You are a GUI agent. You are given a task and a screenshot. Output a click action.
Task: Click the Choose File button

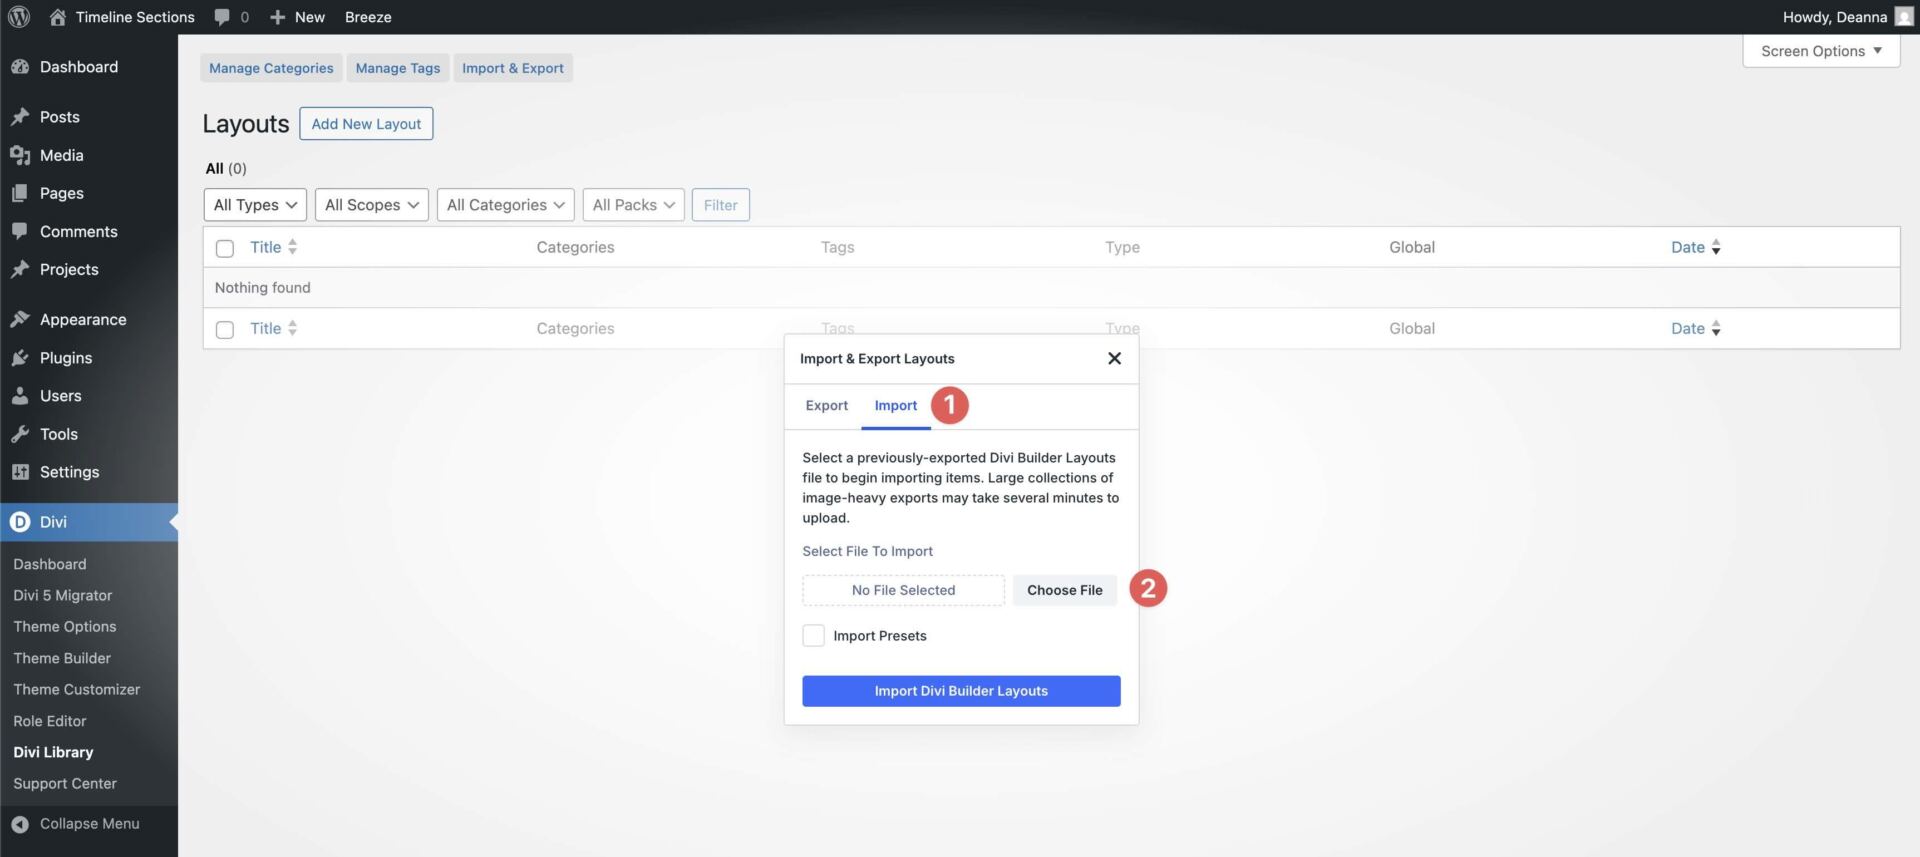tap(1064, 590)
